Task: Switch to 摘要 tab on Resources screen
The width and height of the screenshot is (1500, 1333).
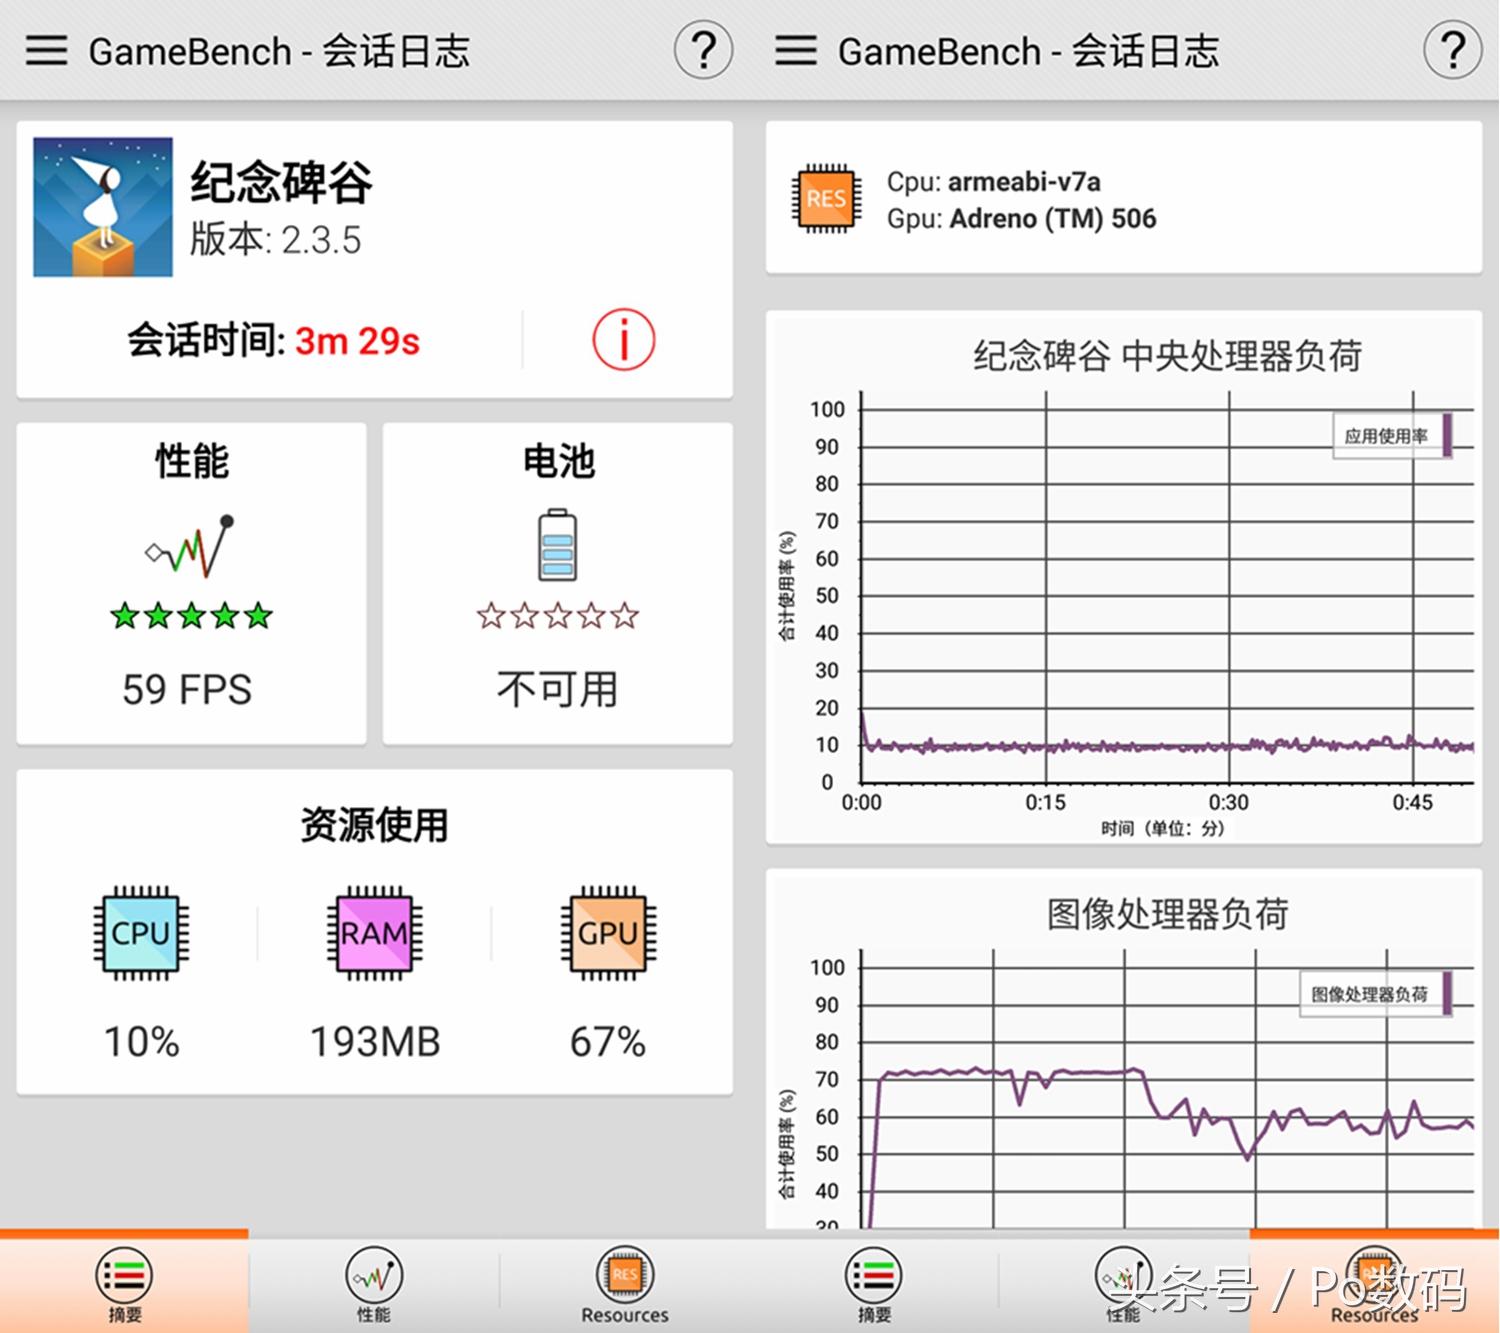Action: (x=873, y=1285)
